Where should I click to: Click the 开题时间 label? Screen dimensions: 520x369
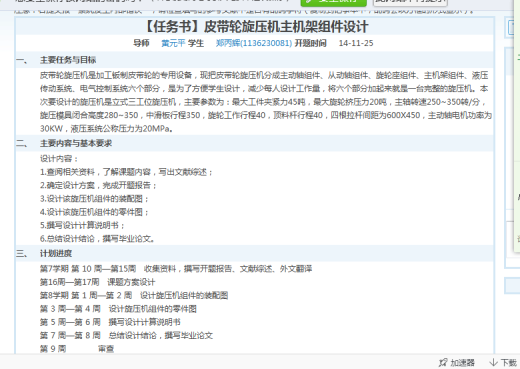pos(311,43)
